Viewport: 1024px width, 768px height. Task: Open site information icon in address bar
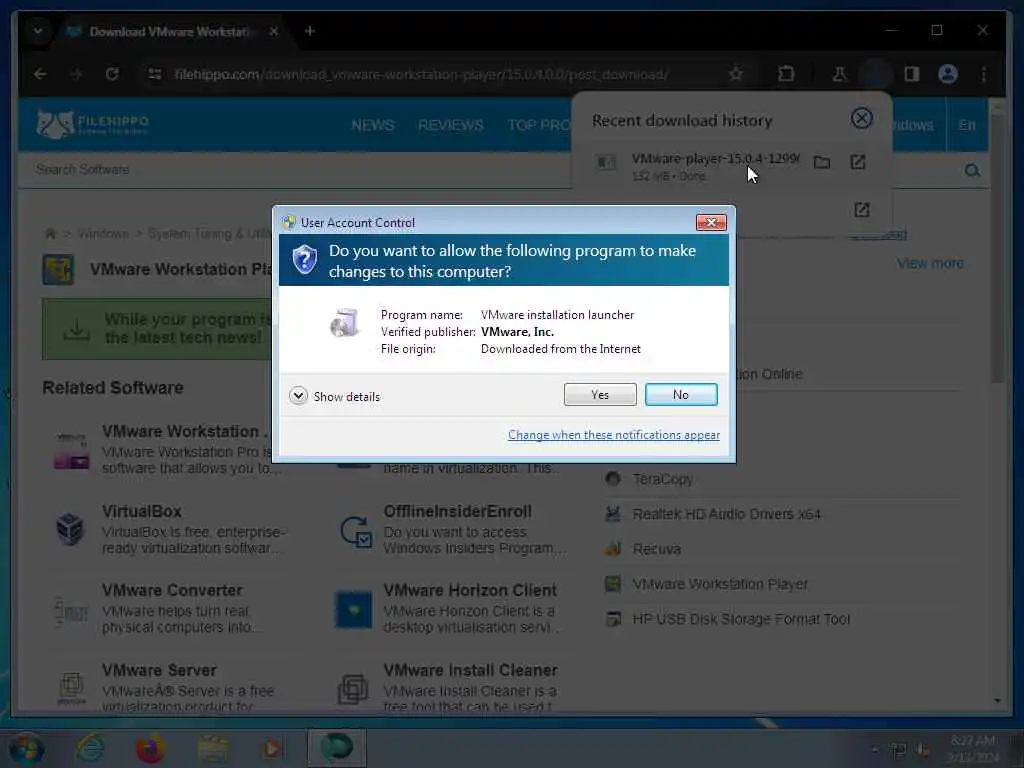155,74
